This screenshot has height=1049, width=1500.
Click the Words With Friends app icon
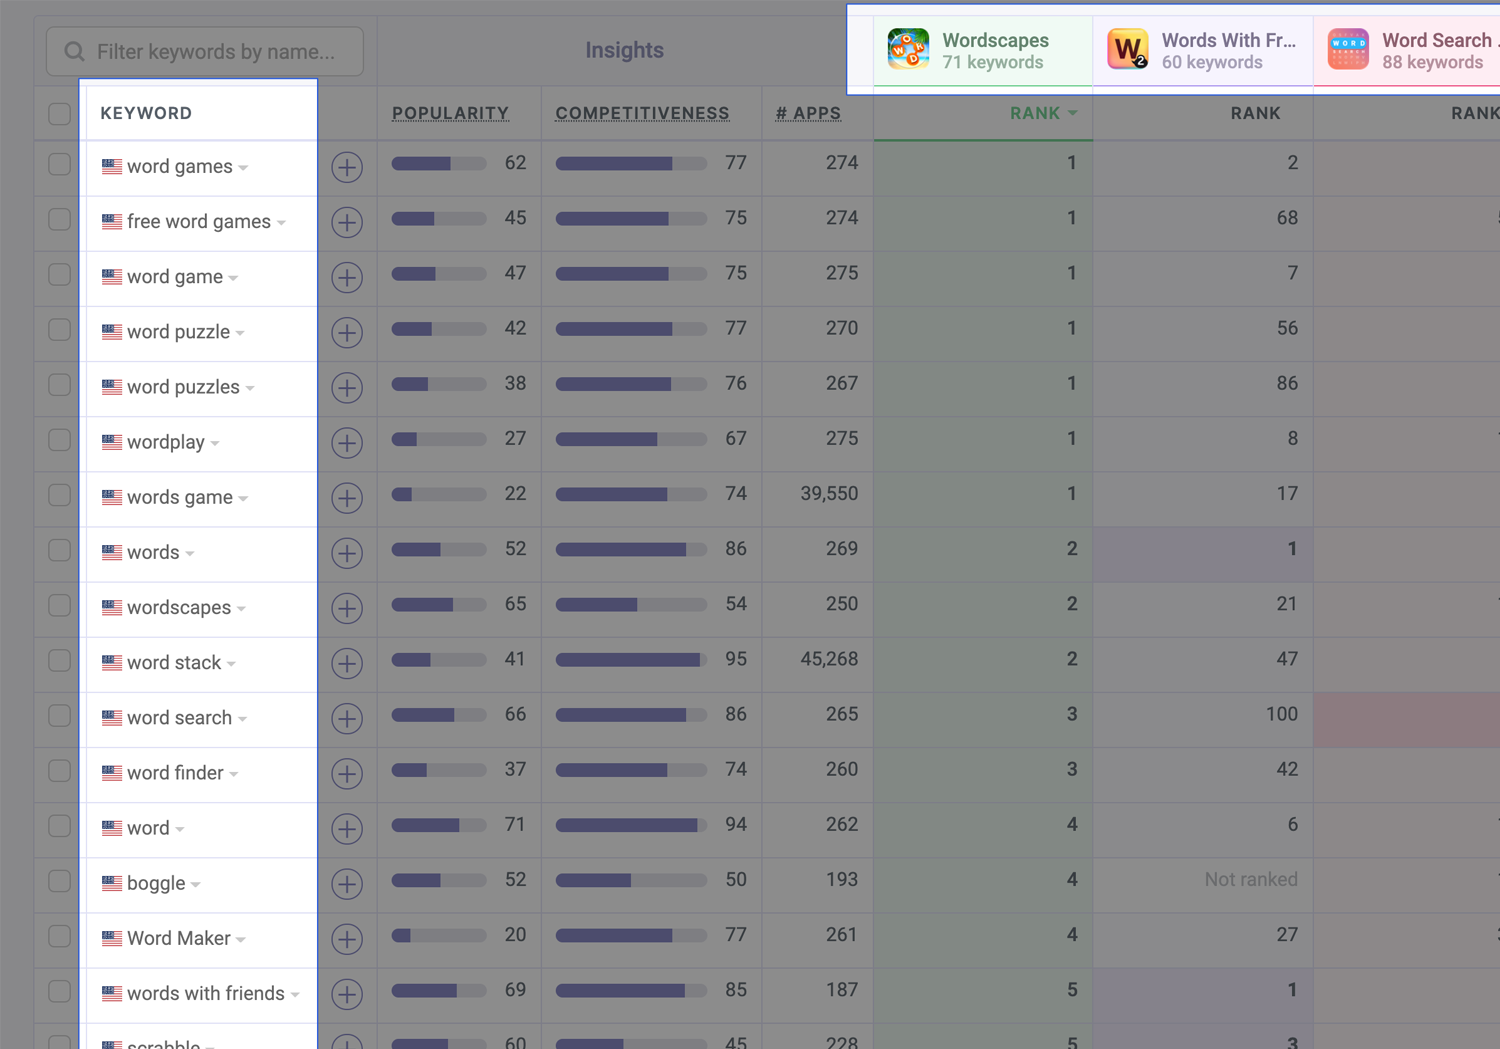click(x=1128, y=49)
